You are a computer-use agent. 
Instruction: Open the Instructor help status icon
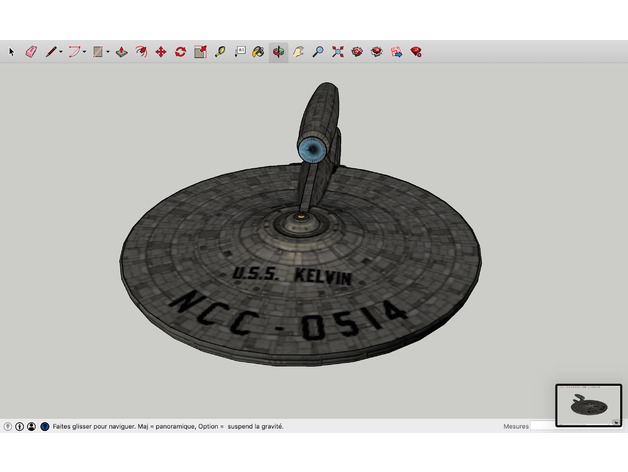pos(45,427)
